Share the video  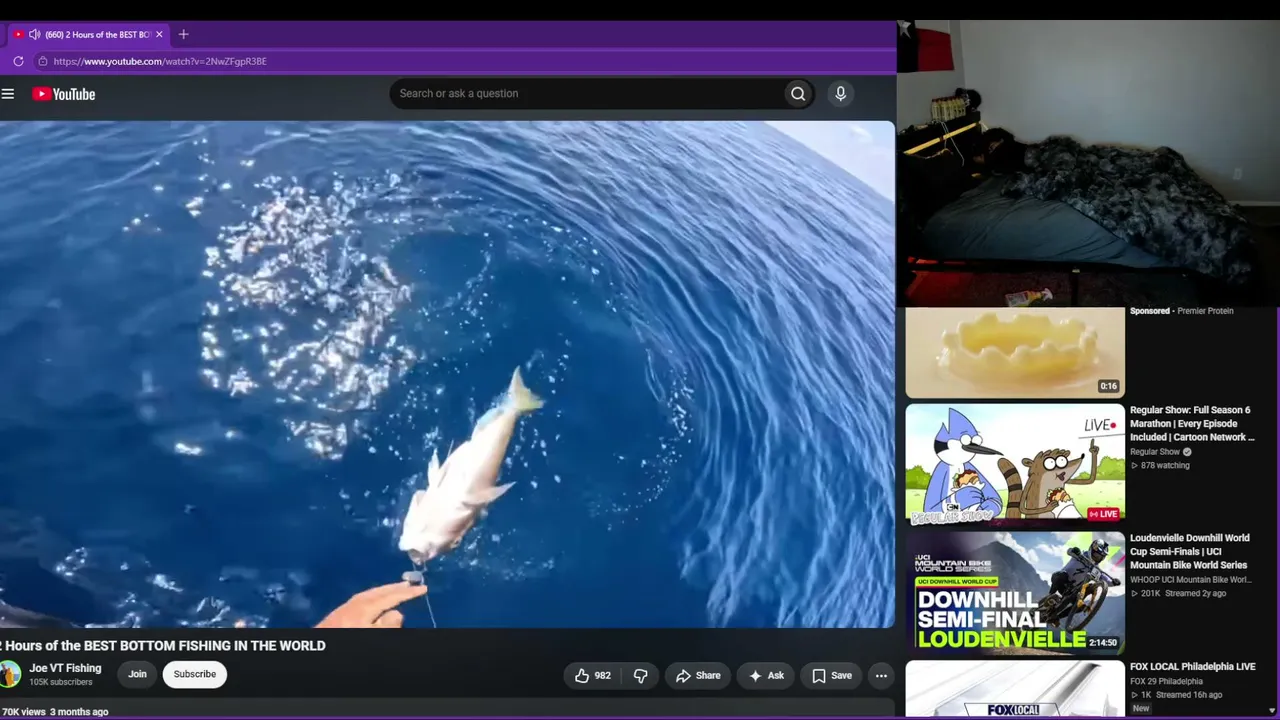[x=698, y=676]
